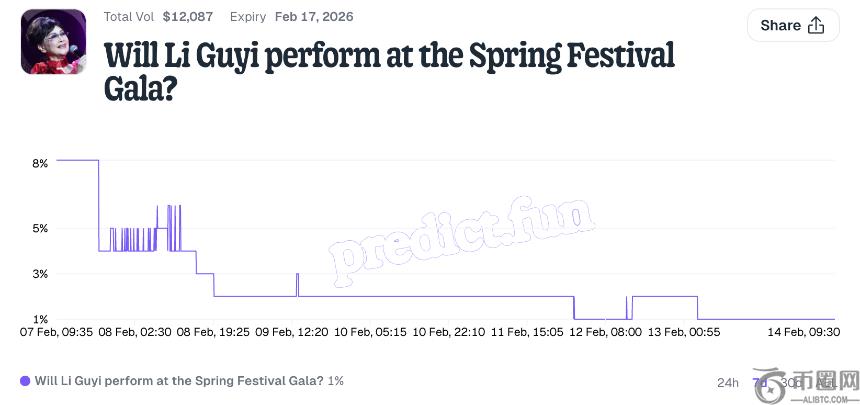Click the 07 Feb, 09:35 axis label

coord(56,331)
